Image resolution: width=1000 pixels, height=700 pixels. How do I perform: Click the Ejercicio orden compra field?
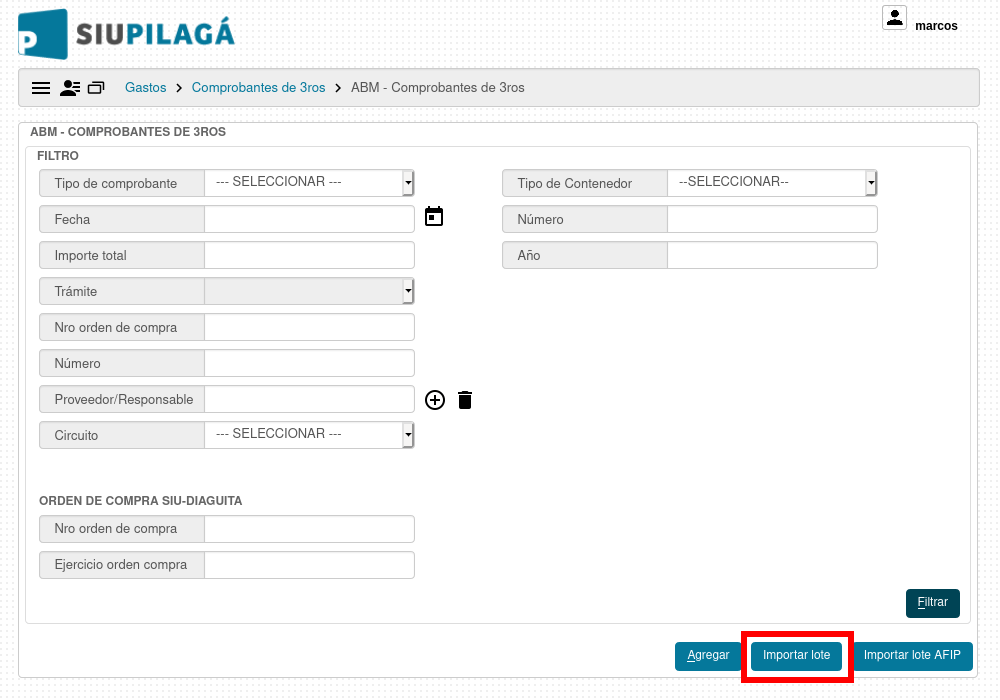(x=309, y=565)
